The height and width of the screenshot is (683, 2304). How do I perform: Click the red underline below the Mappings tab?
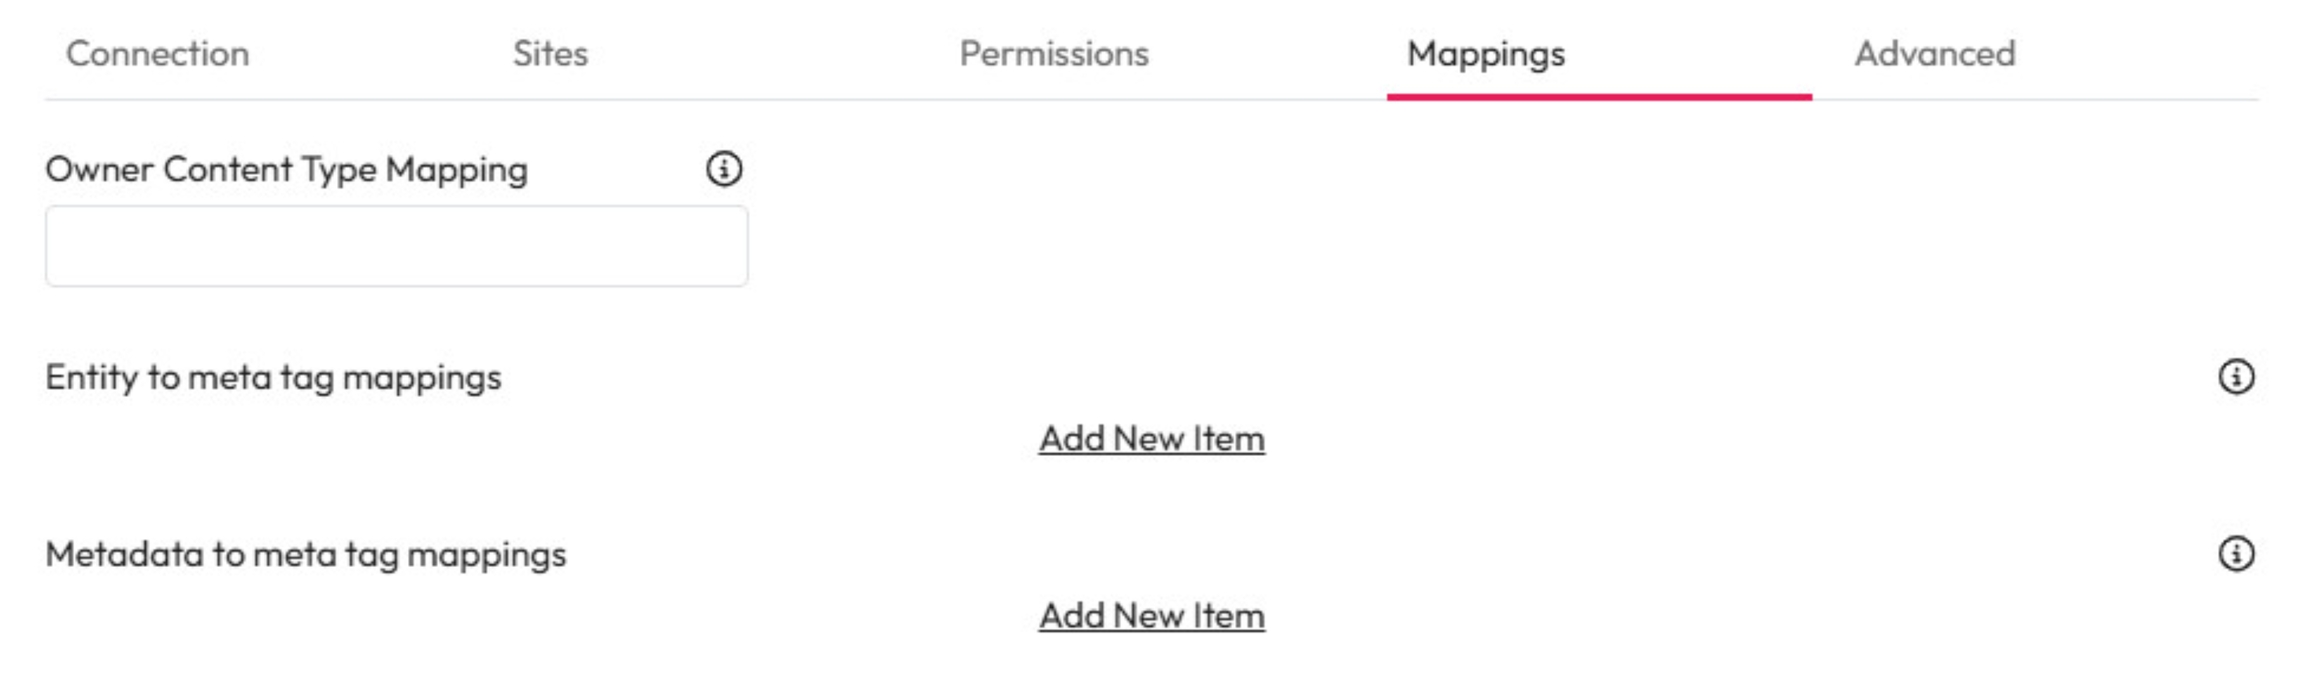click(x=1598, y=97)
